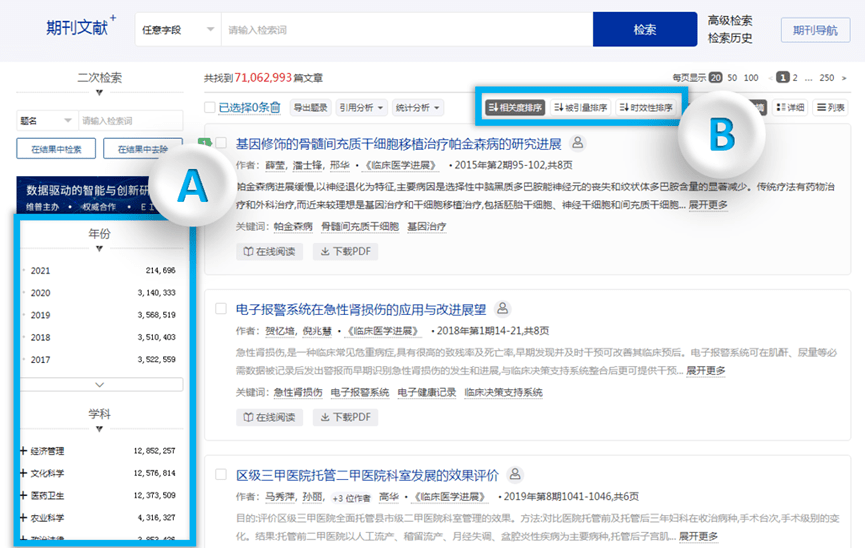This screenshot has height=548, width=865.
Task: Click the person icon after the 电子报警系统 title
Action: [x=503, y=308]
